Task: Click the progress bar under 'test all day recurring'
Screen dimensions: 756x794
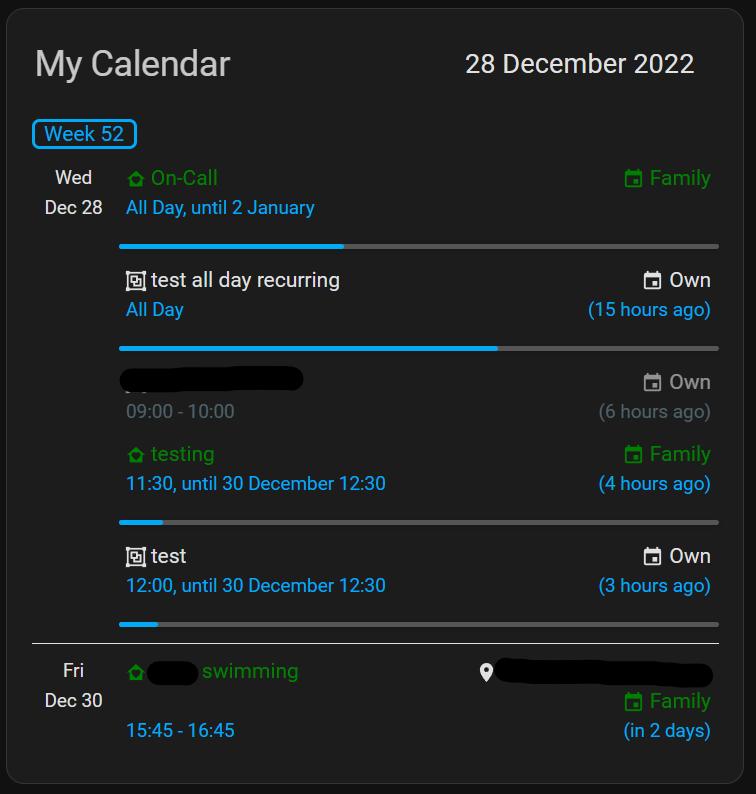Action: [x=418, y=348]
